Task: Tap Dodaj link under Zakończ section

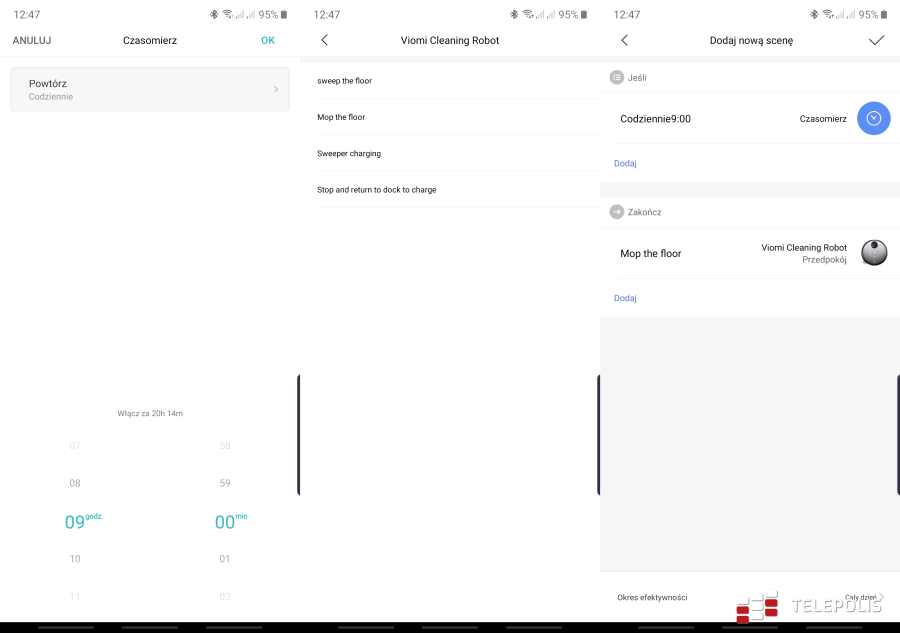Action: (625, 298)
